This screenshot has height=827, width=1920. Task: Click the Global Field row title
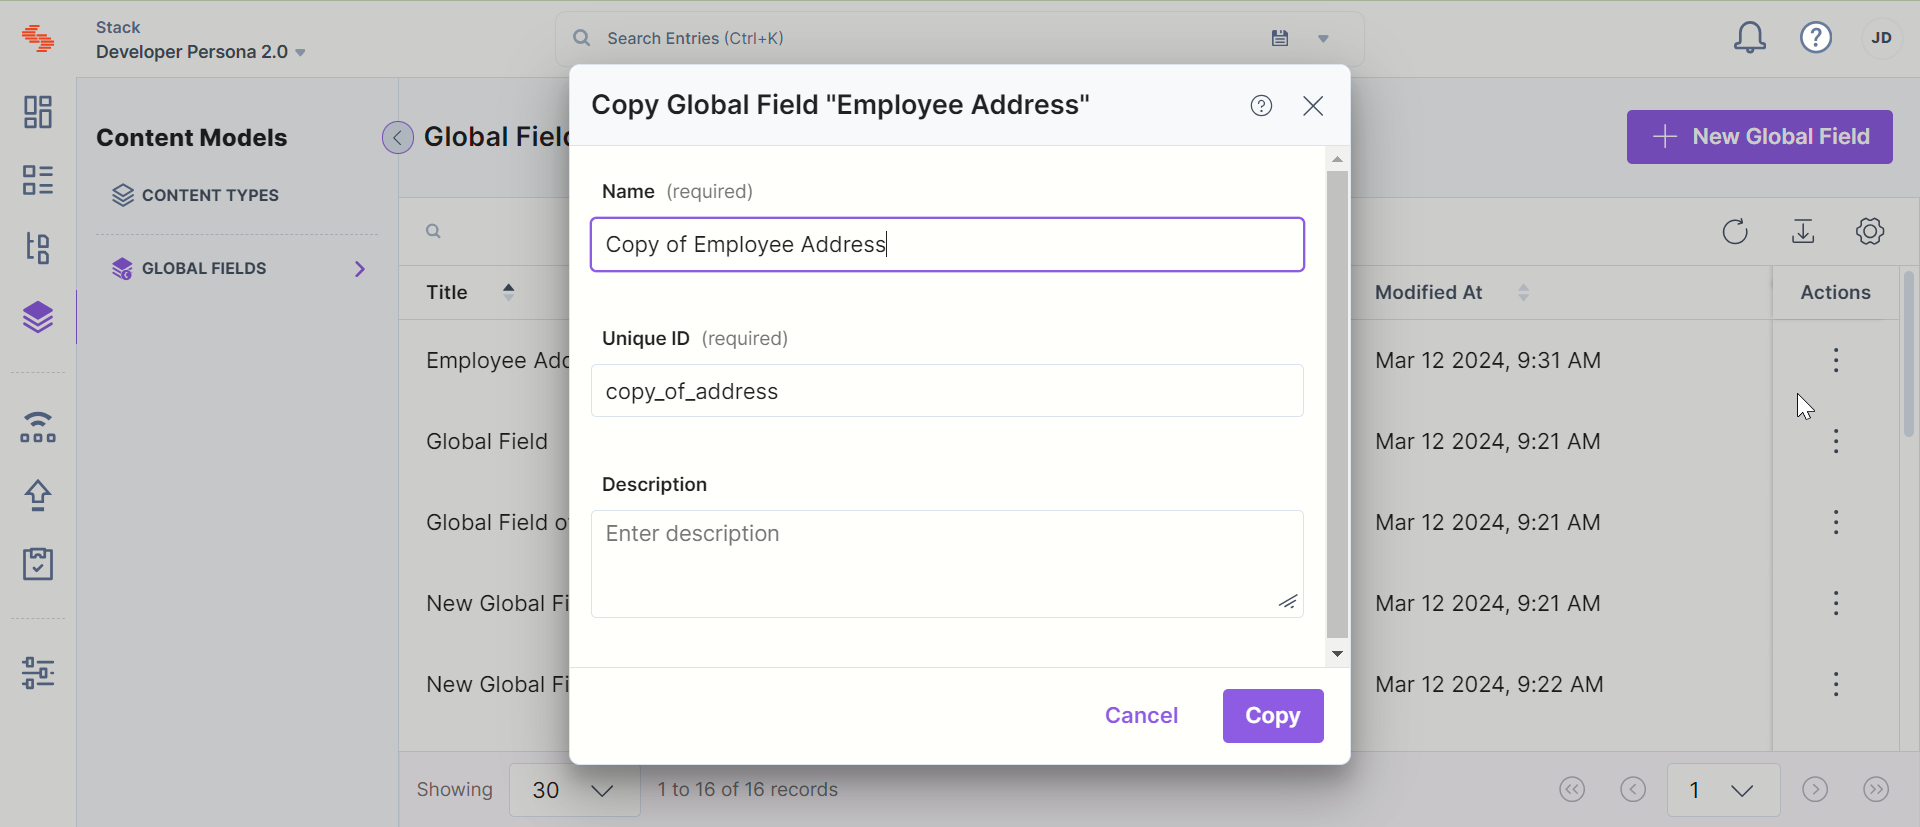click(x=487, y=441)
